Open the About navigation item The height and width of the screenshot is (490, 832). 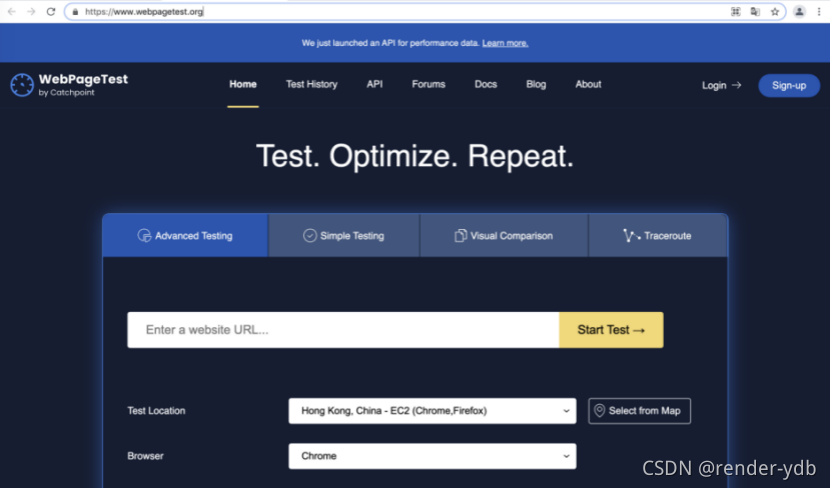(588, 84)
